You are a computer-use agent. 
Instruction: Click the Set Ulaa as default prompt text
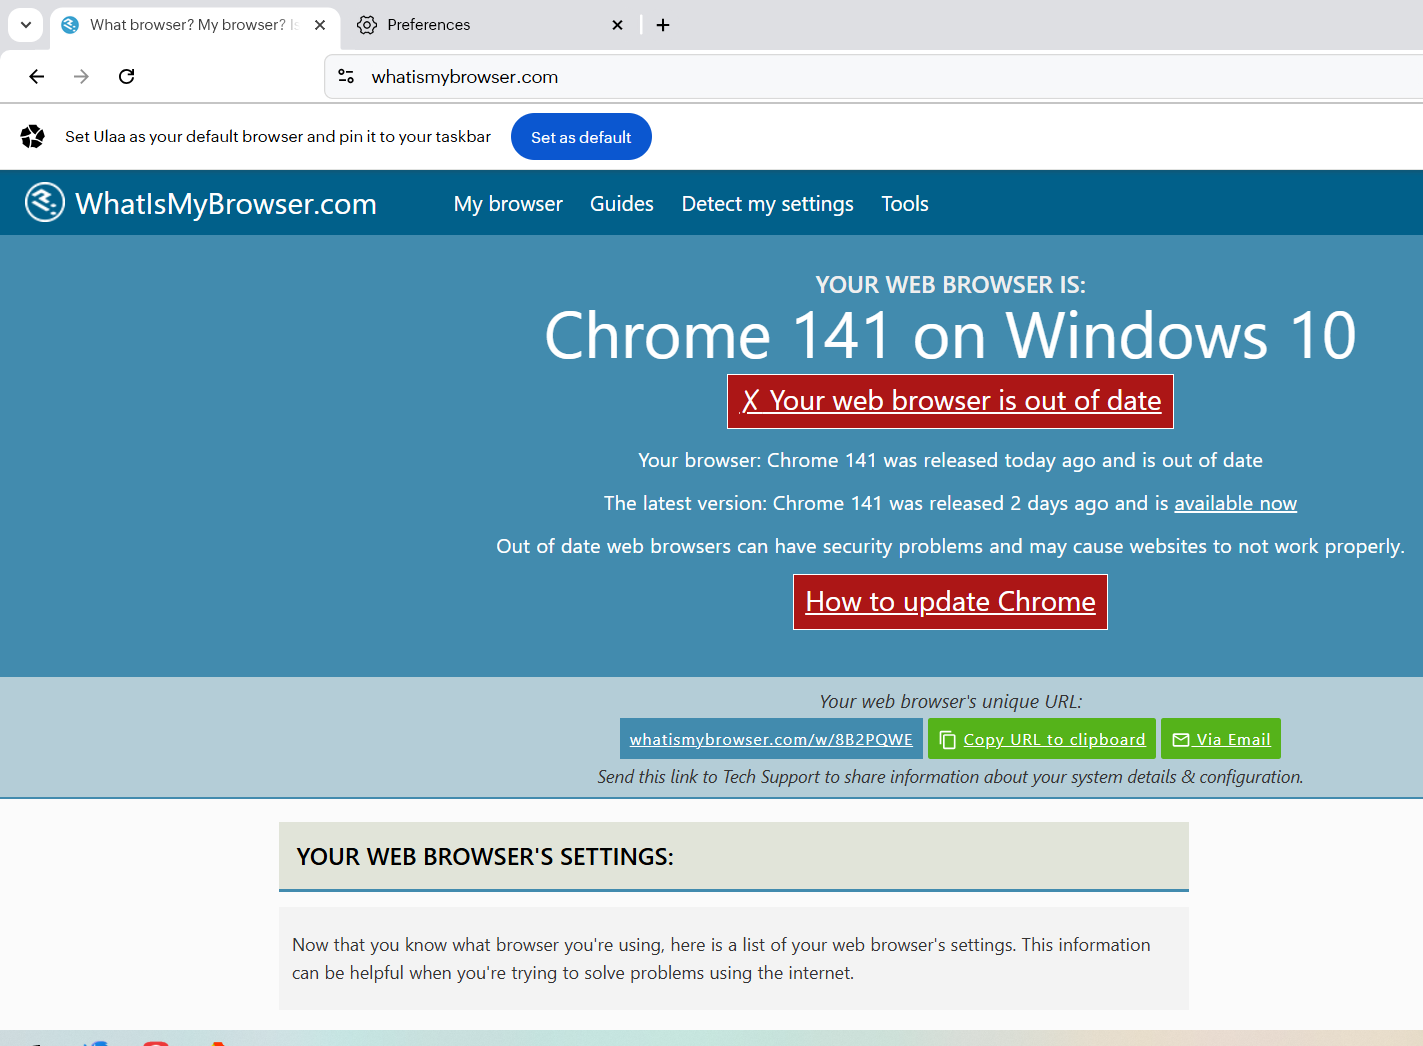[x=278, y=137]
